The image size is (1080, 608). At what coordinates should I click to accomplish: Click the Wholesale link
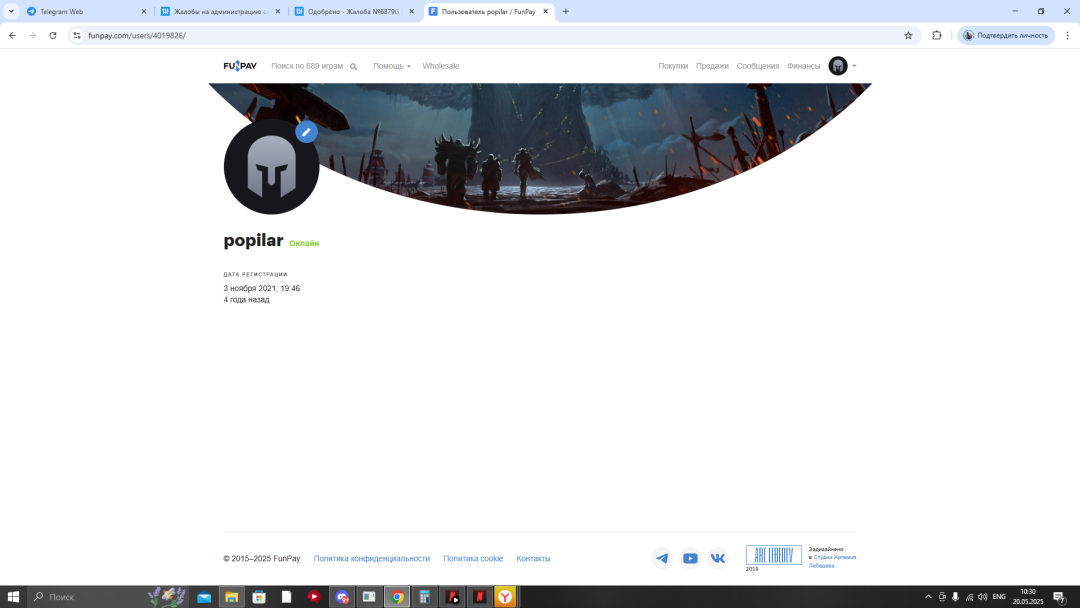[441, 66]
